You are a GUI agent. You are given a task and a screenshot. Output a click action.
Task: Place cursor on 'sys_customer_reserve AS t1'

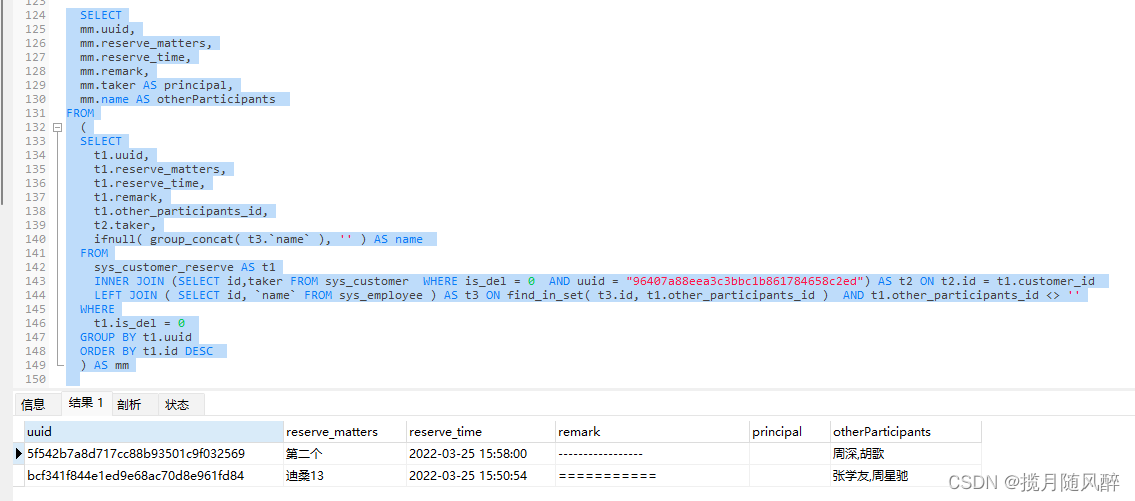185,267
